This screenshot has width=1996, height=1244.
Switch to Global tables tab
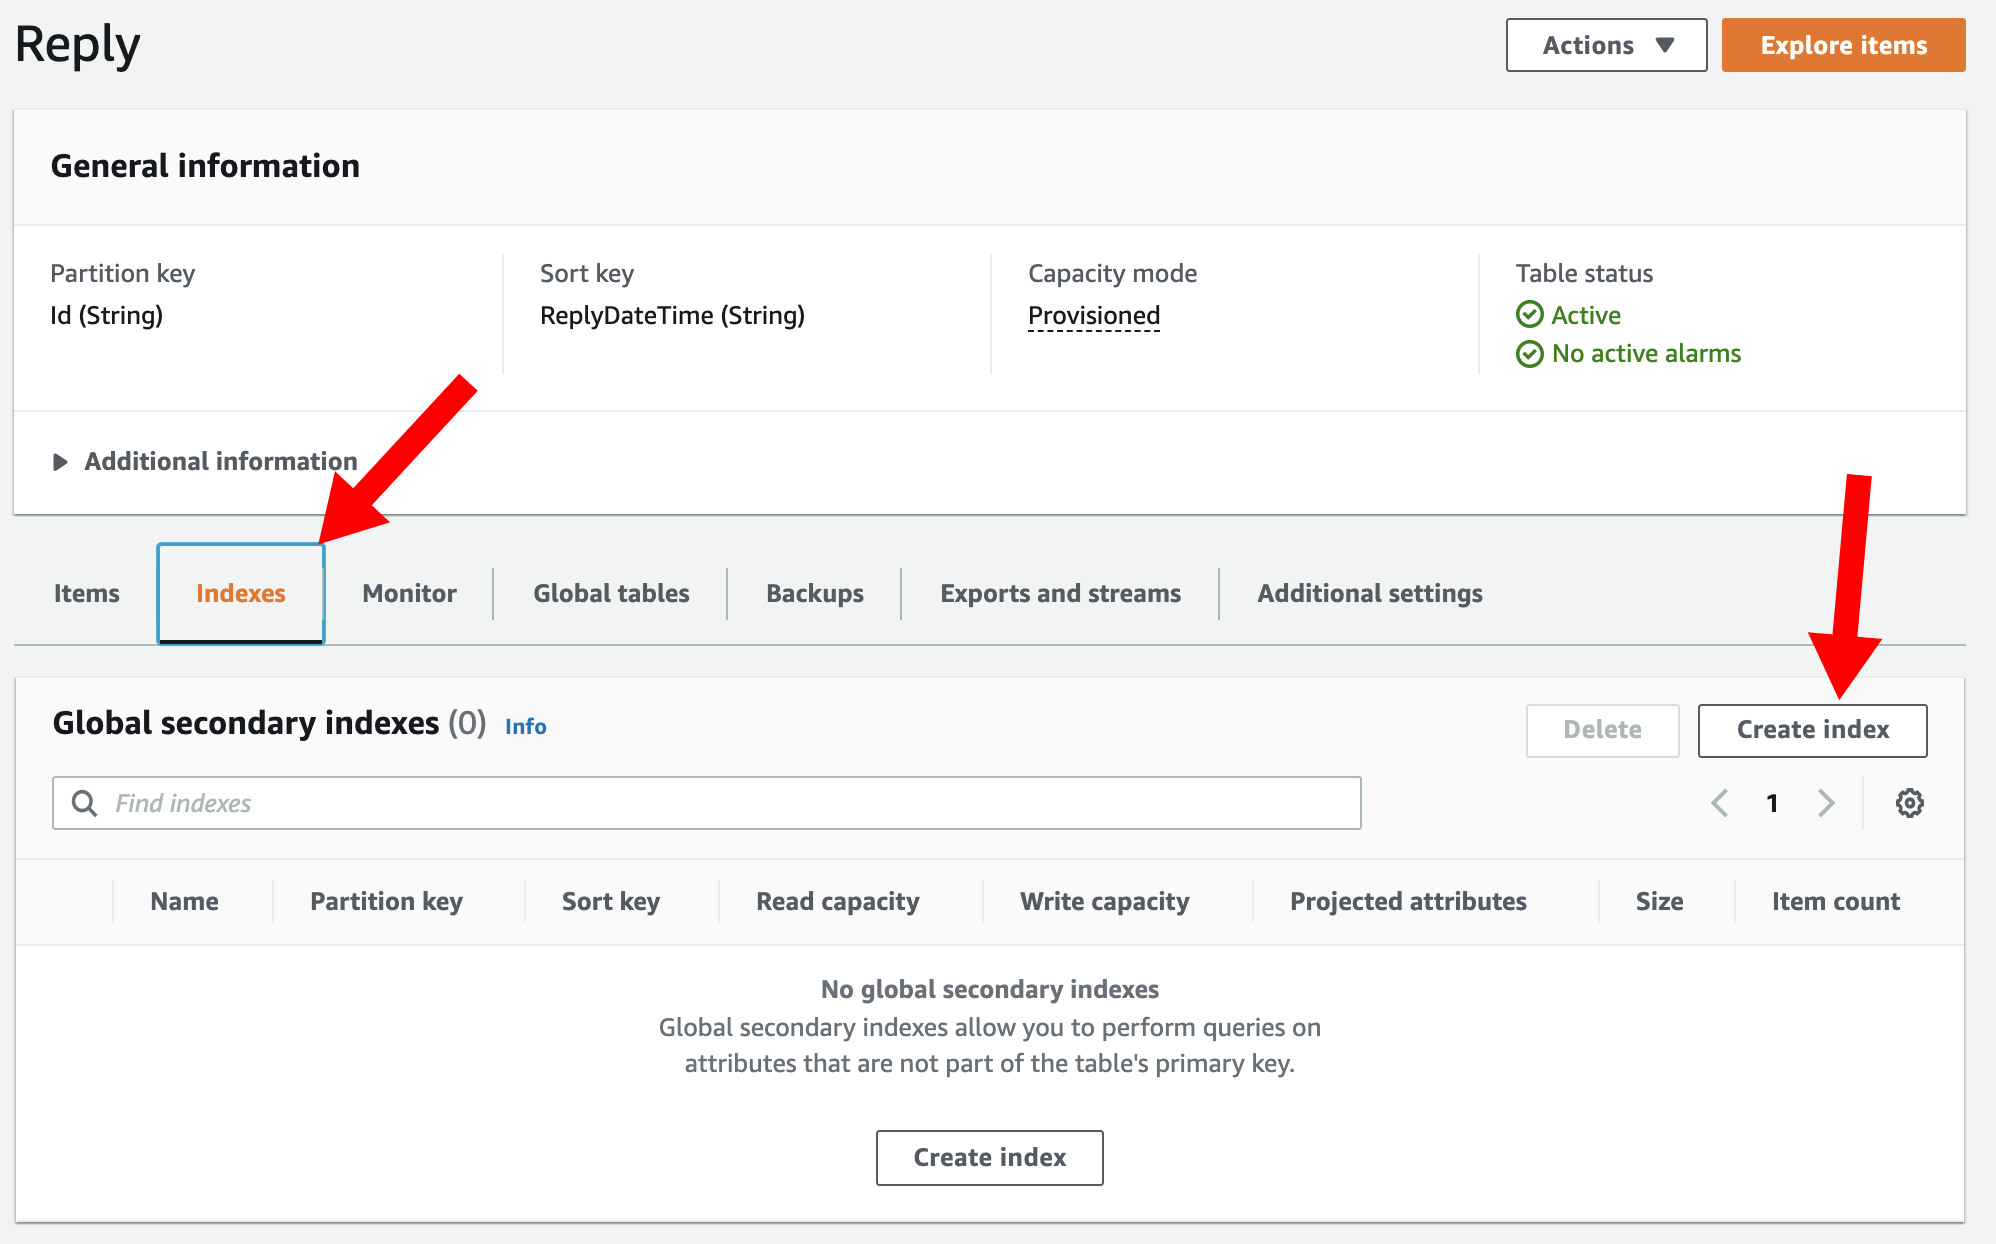coord(611,593)
